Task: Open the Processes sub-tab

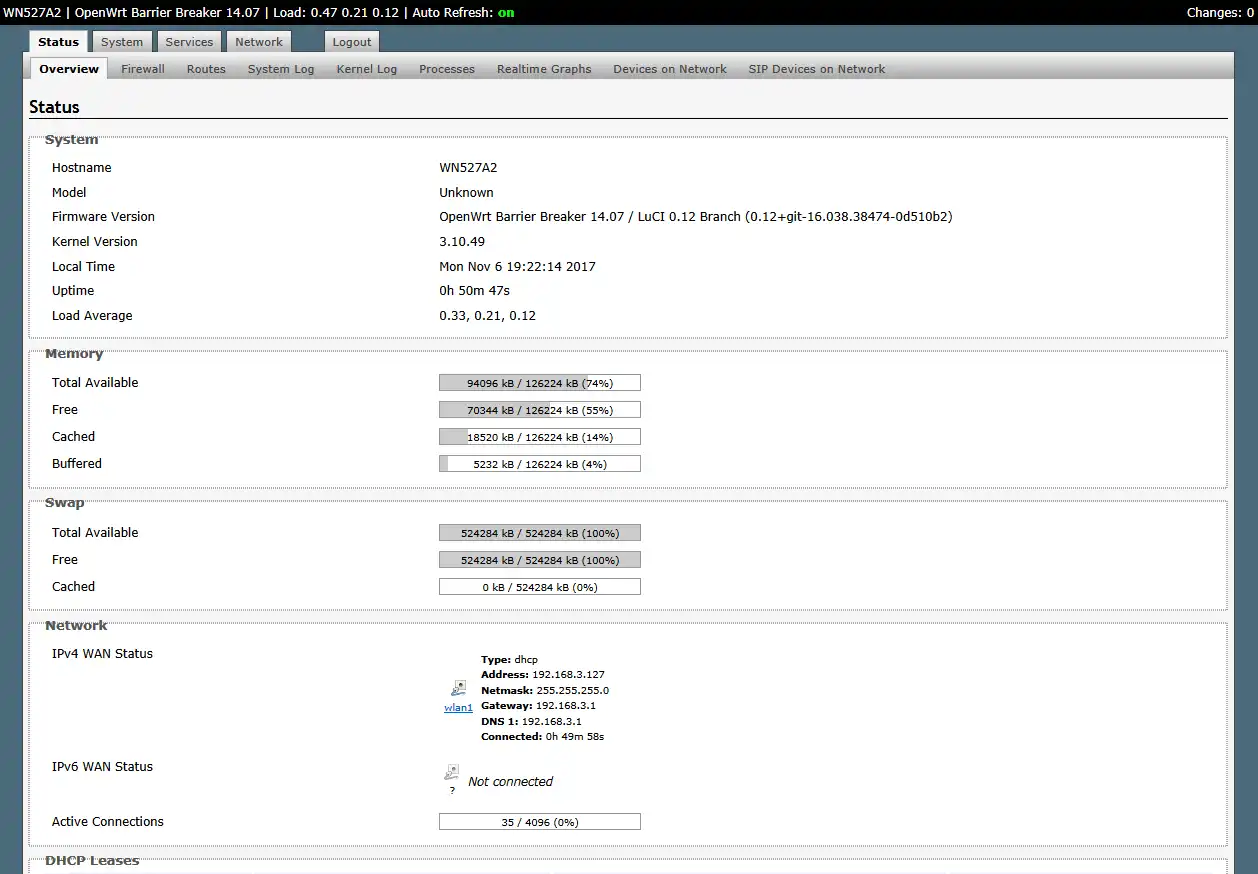Action: pos(447,69)
